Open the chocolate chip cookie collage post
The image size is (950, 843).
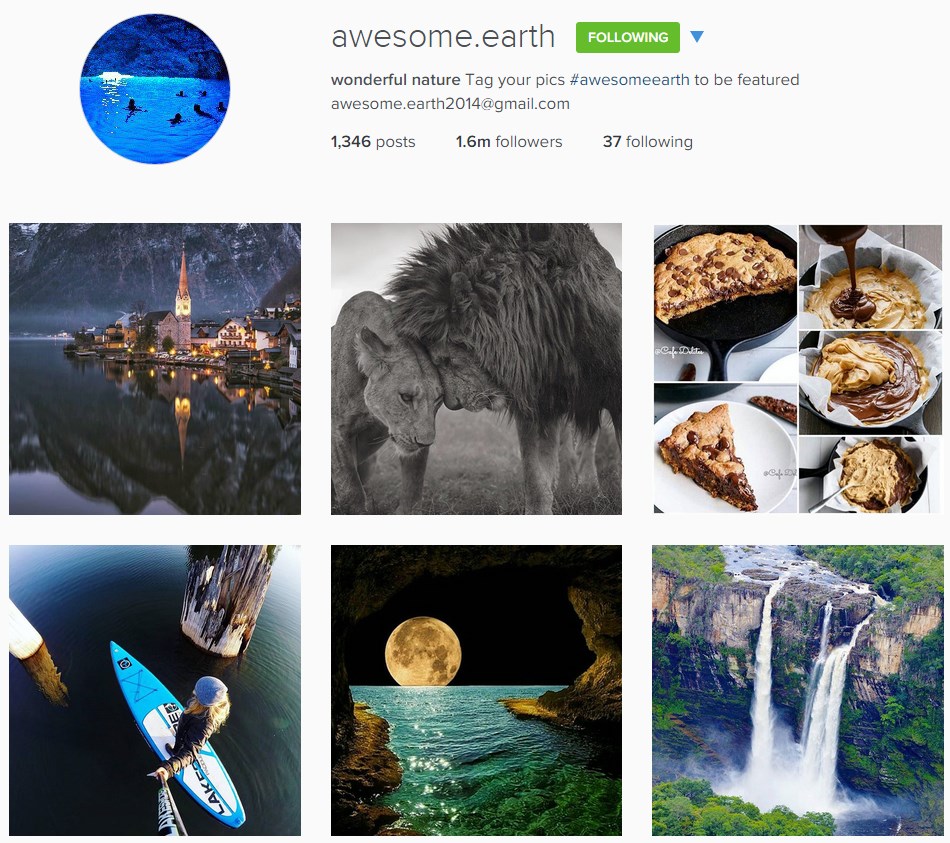click(x=798, y=369)
